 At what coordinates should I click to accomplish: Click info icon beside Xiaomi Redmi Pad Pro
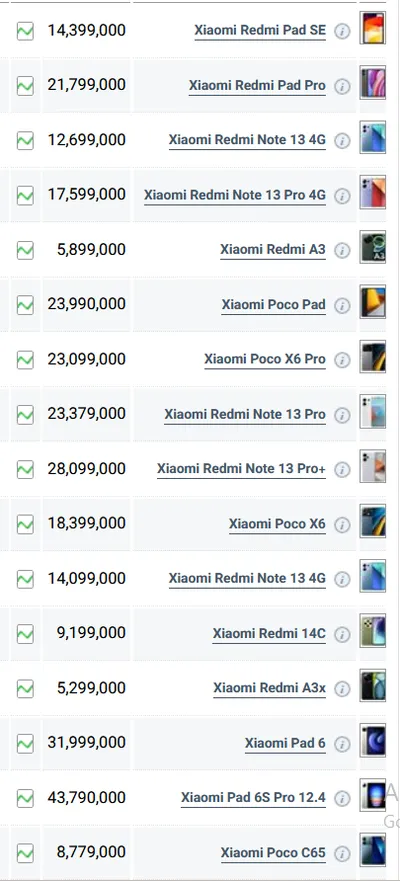click(x=342, y=87)
